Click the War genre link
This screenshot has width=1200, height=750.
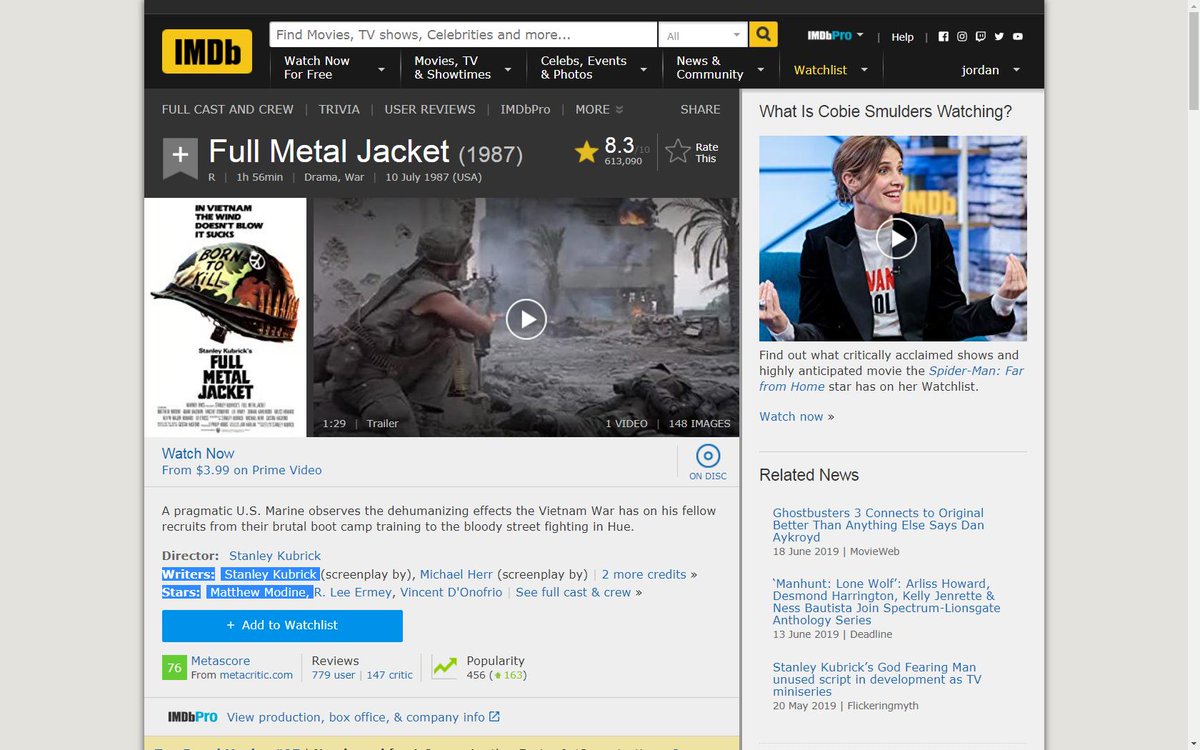click(354, 177)
